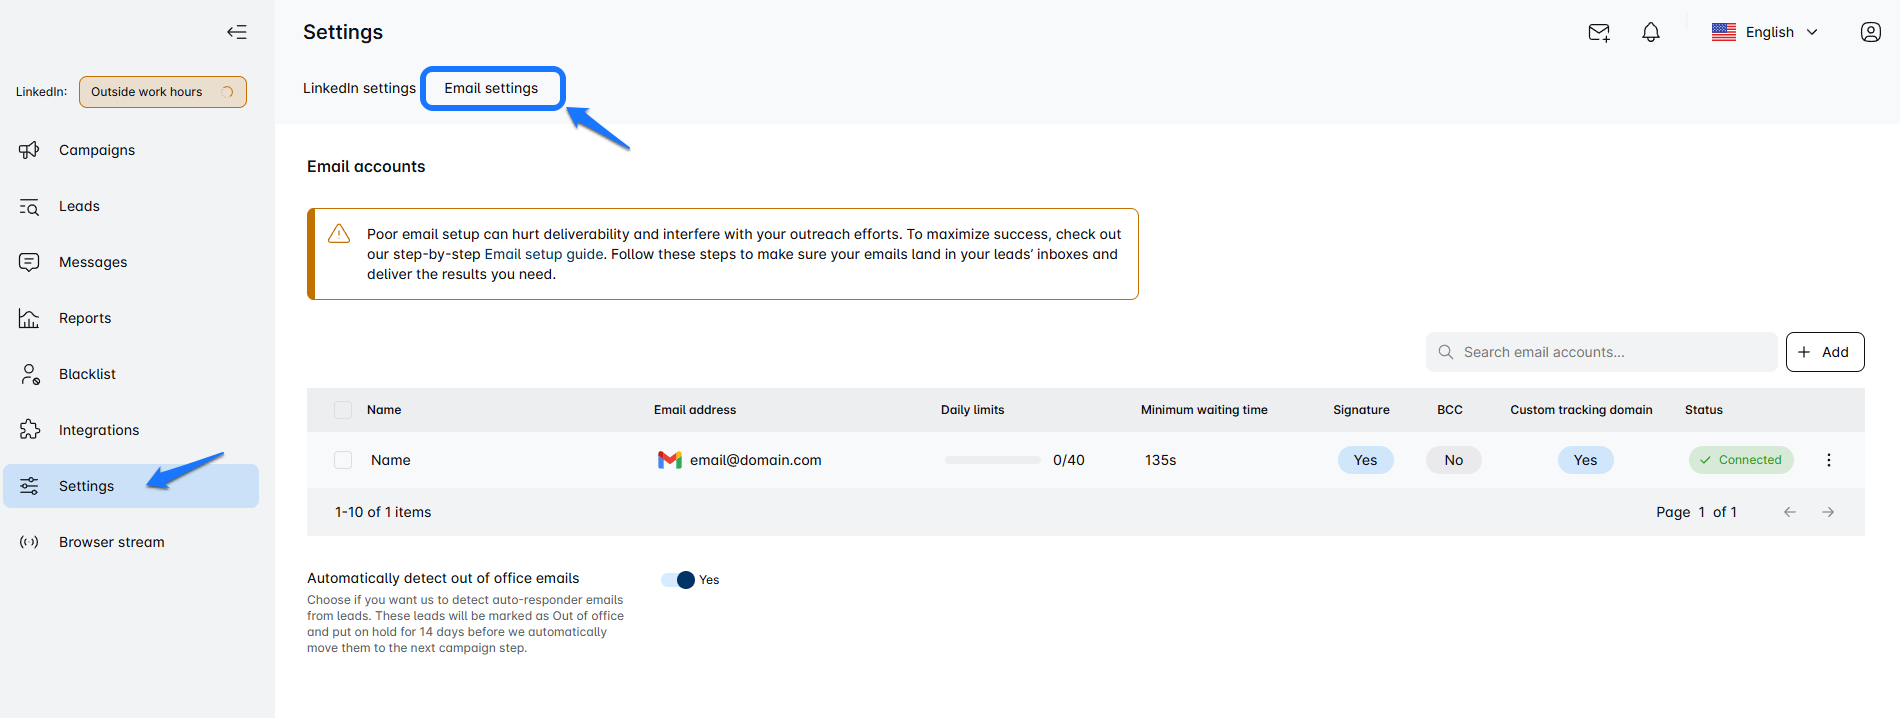Open the mail inbox icon in header
Image resolution: width=1900 pixels, height=718 pixels.
[1598, 32]
